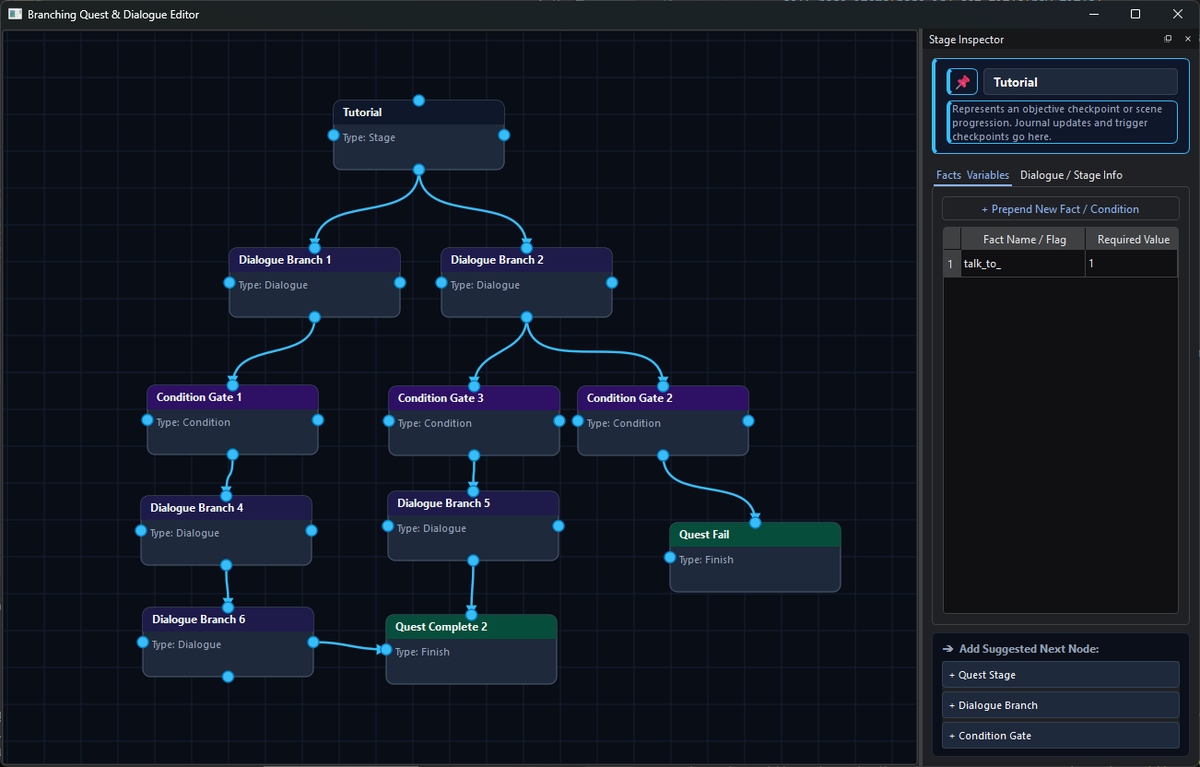Click the left port of Quest Fail node

pyautogui.click(x=670, y=558)
